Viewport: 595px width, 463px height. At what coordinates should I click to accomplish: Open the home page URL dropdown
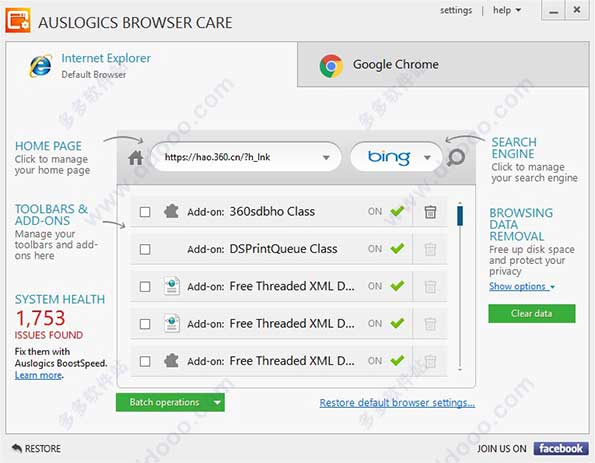[326, 157]
